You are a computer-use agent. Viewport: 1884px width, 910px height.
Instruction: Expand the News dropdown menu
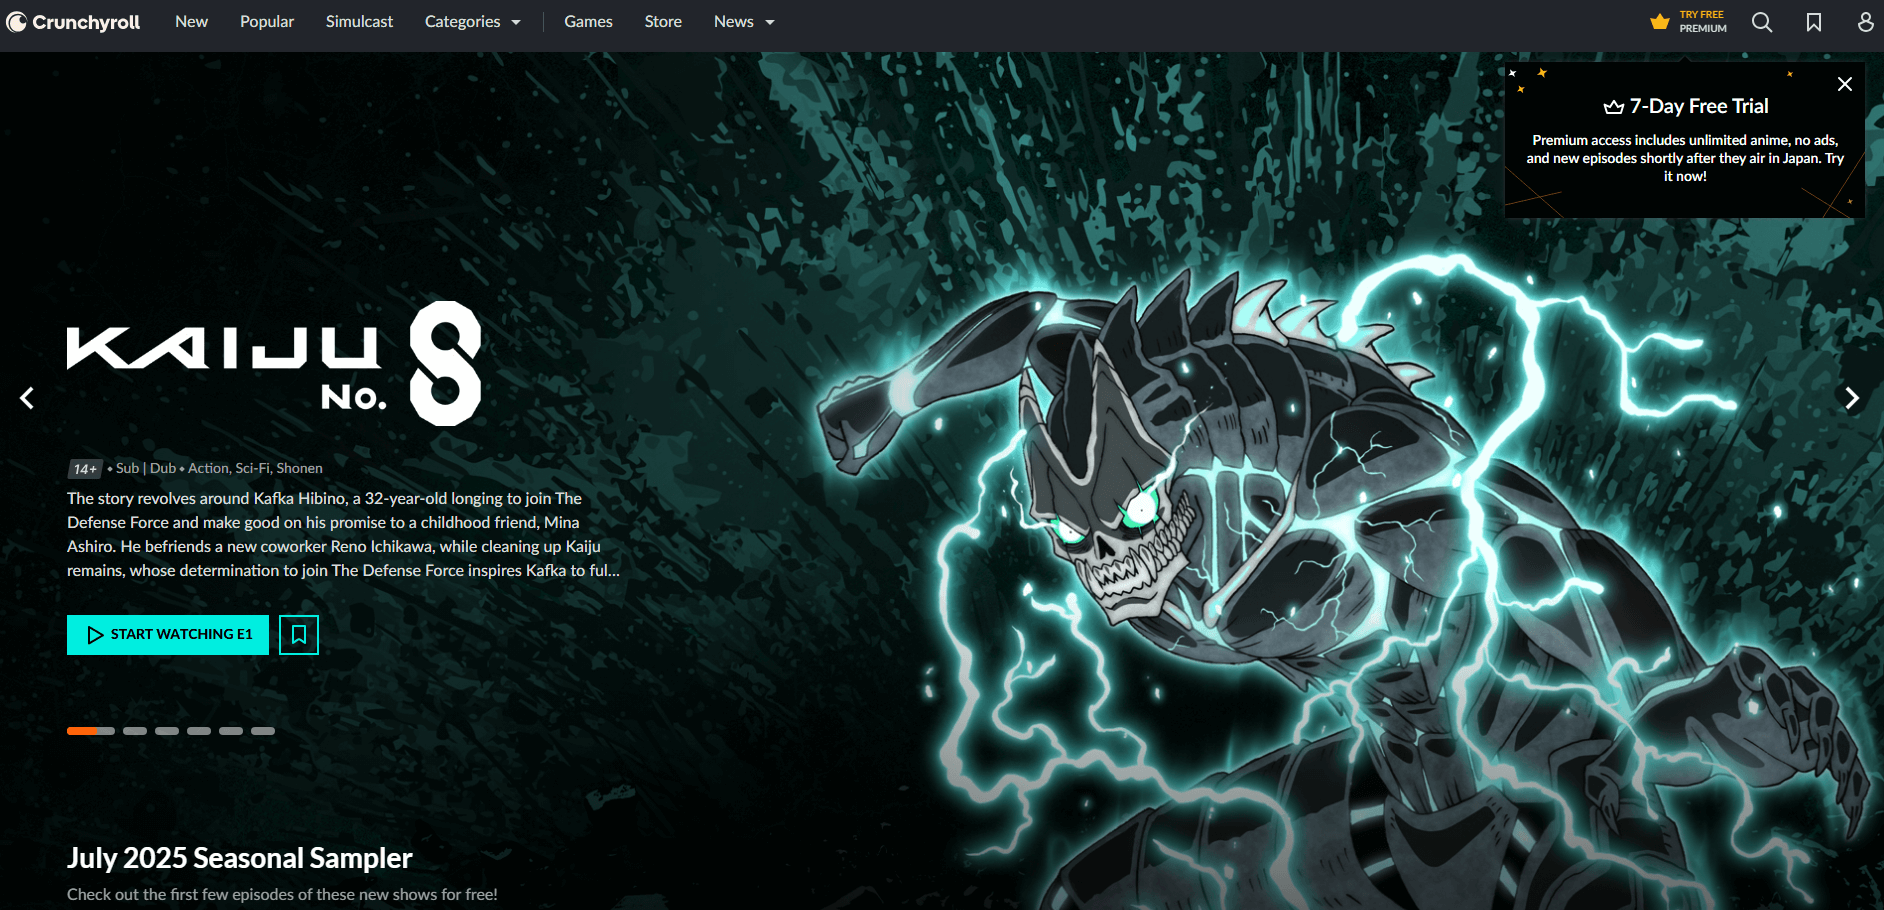point(744,22)
